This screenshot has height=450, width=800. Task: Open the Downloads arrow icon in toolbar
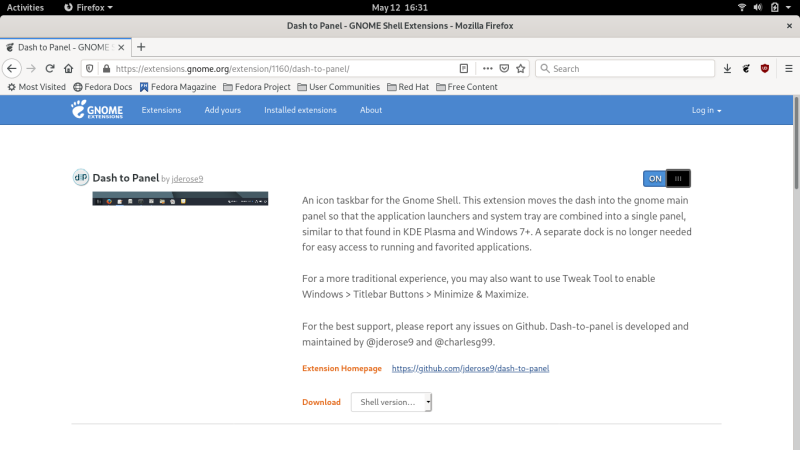(x=728, y=69)
